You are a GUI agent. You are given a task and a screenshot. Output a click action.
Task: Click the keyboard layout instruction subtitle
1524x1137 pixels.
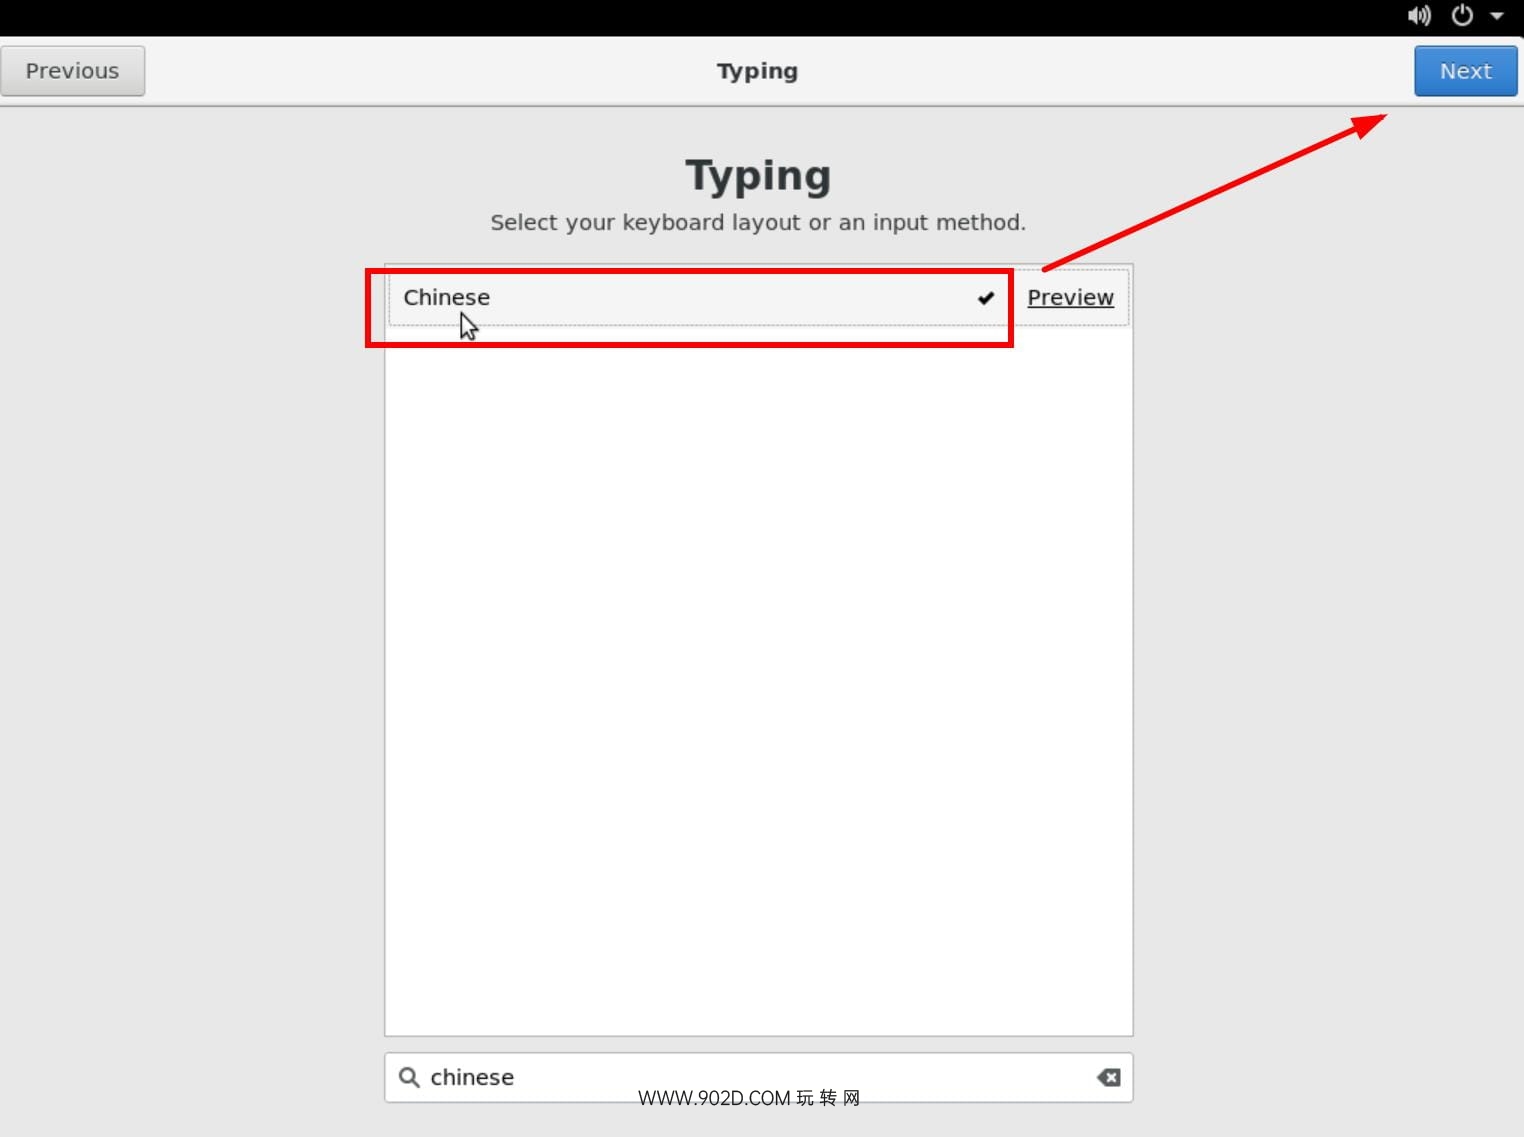(x=758, y=222)
